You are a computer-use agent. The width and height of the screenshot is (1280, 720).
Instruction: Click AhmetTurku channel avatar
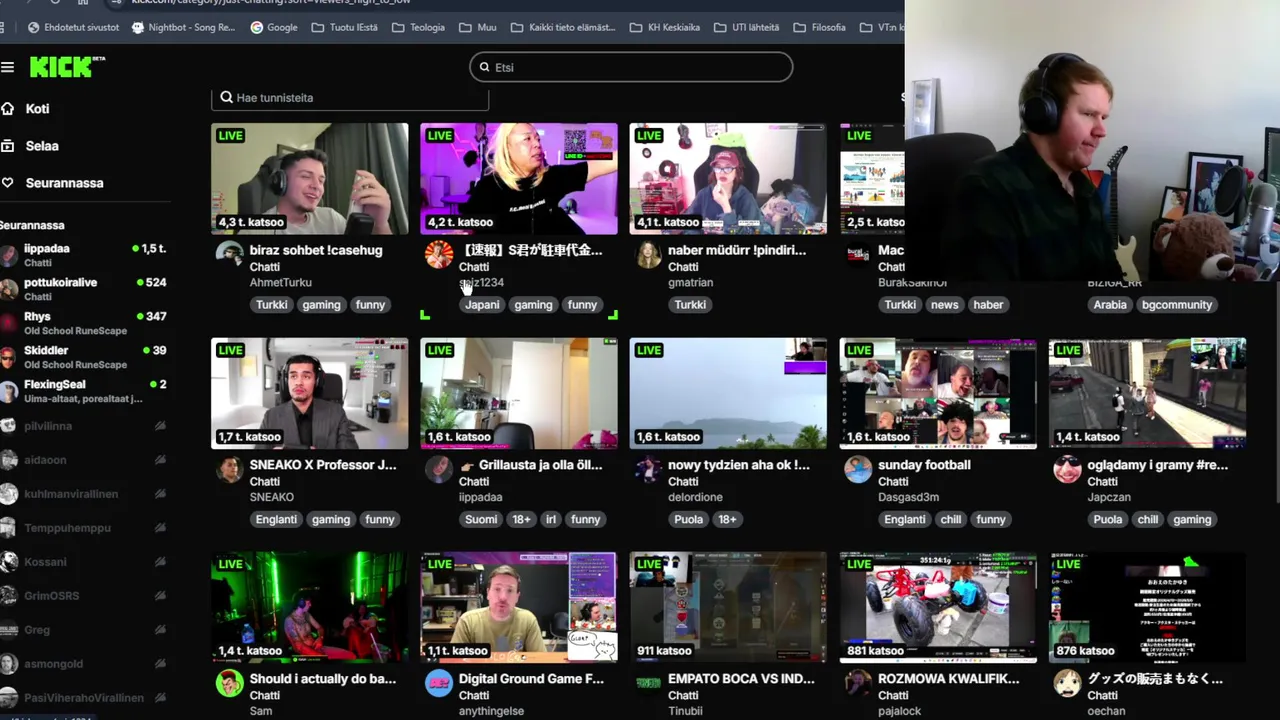click(x=230, y=255)
